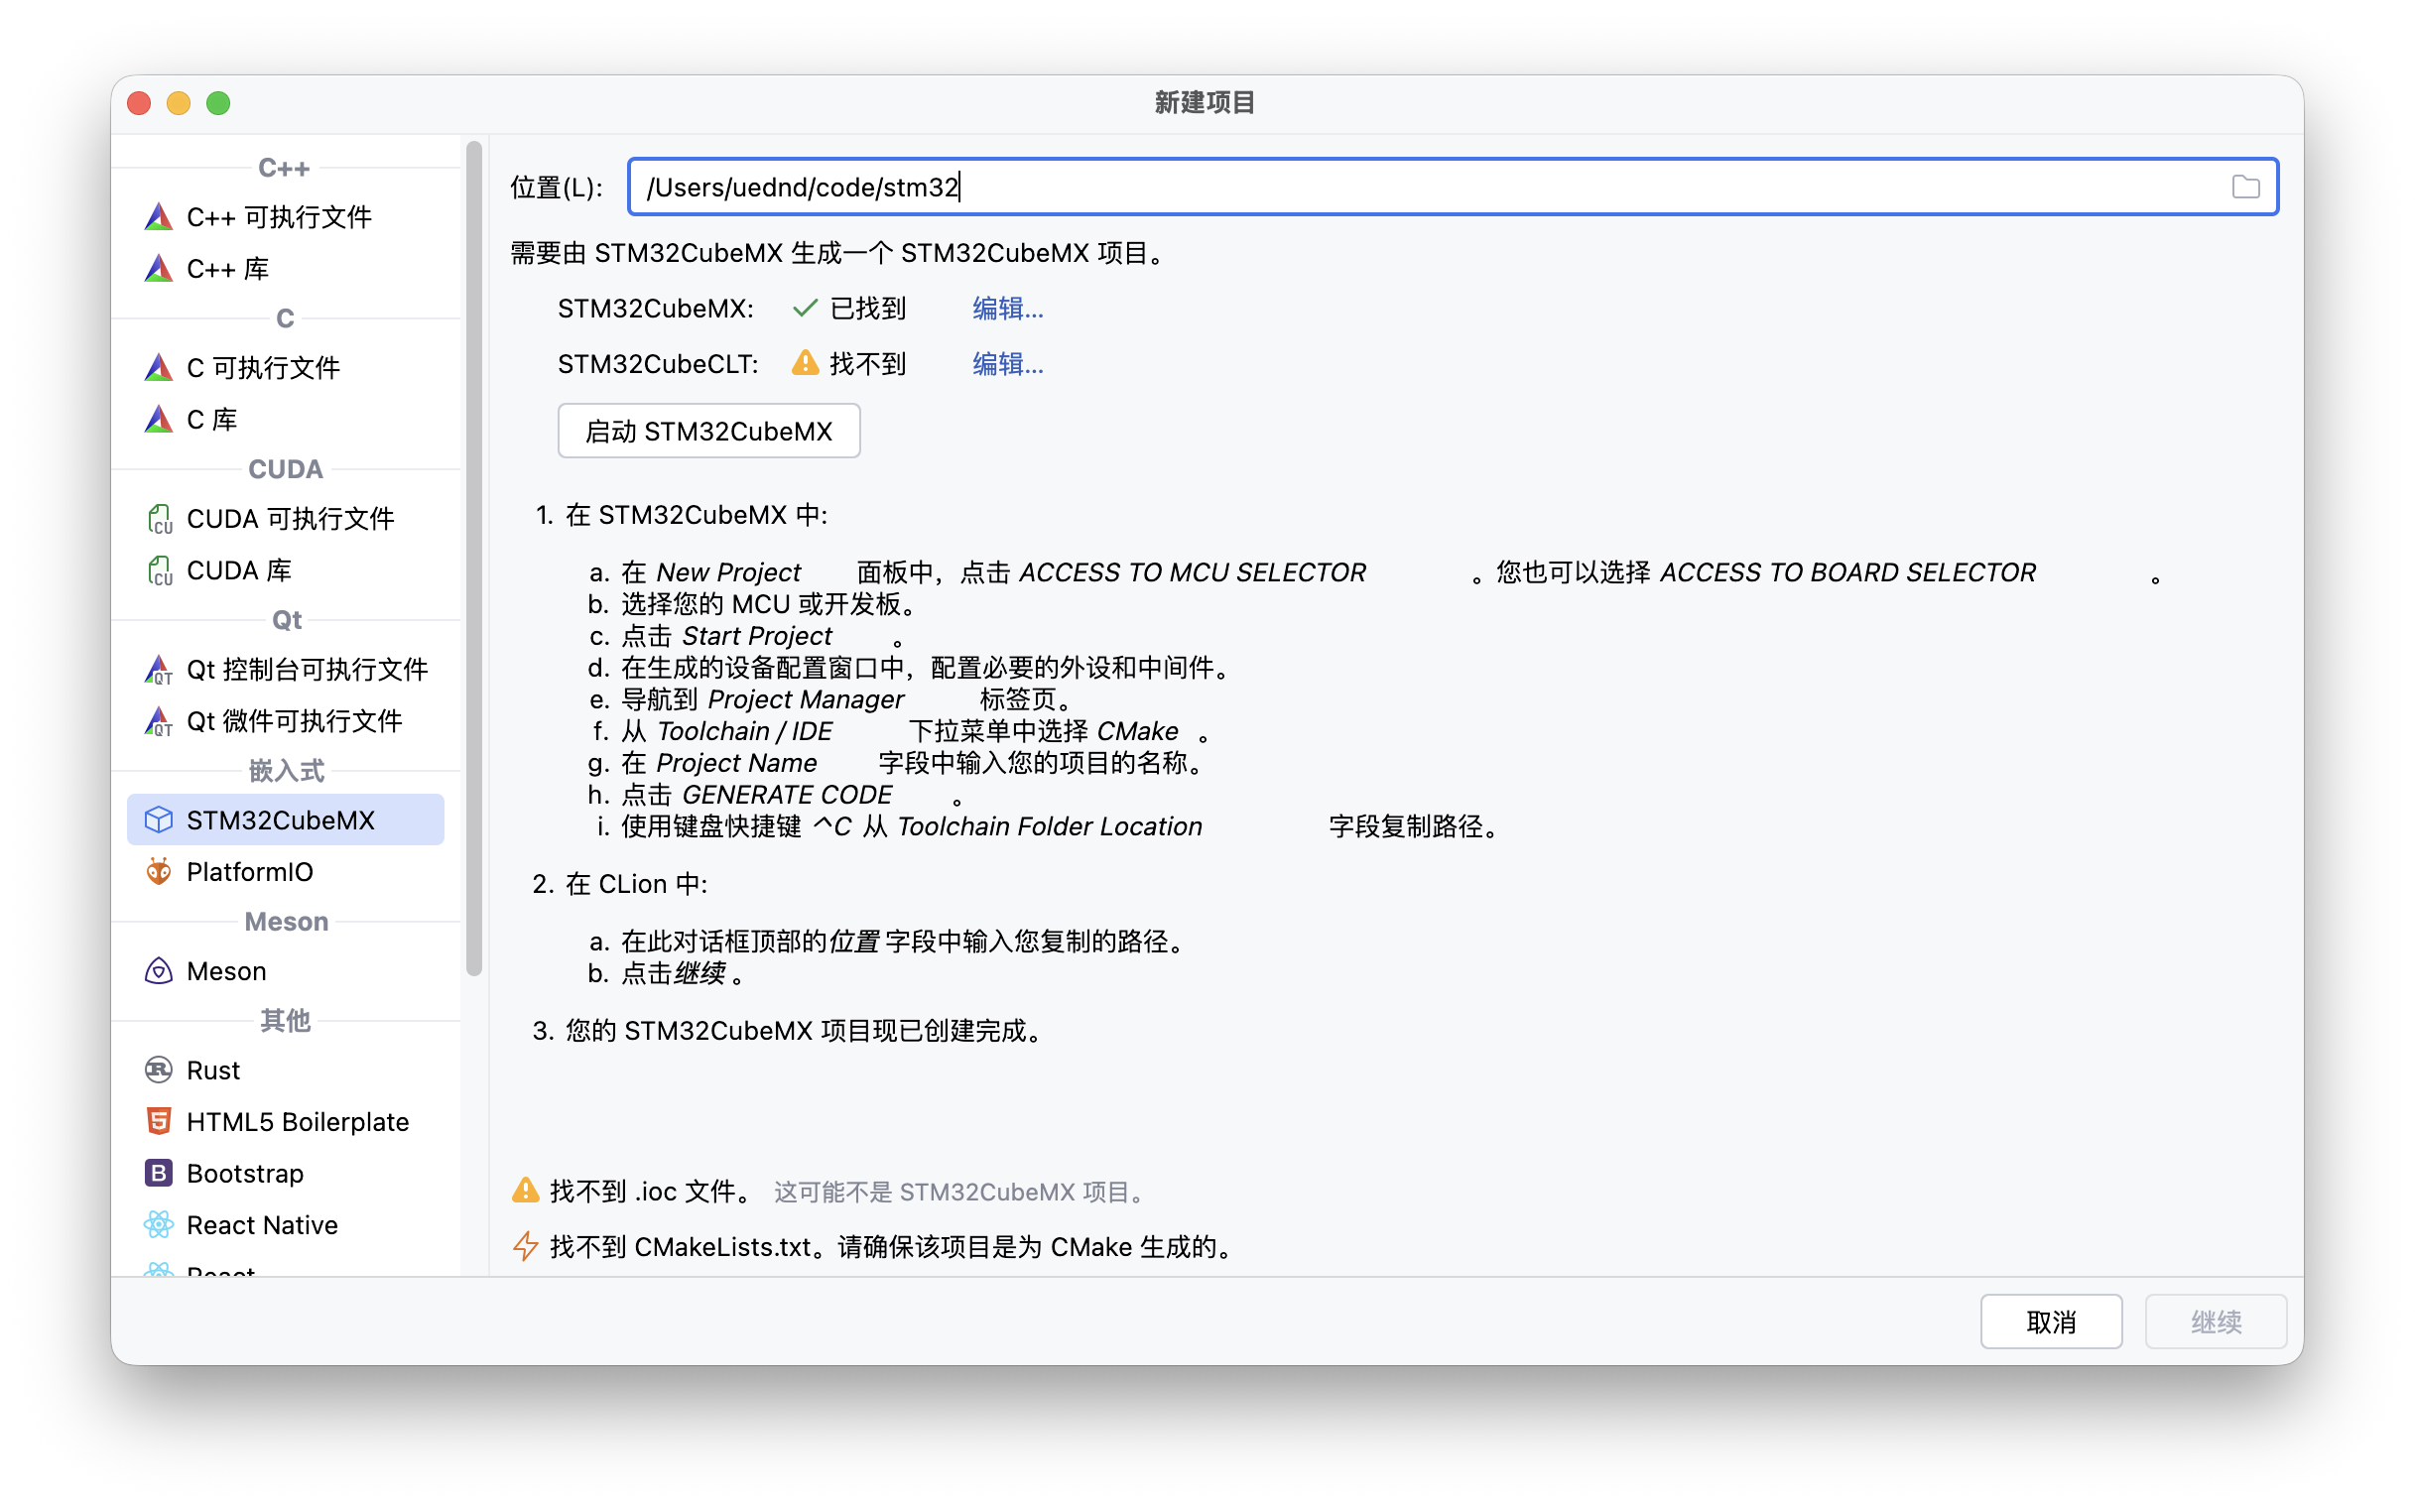Screen dimensions: 2415x1512
Task: Click the C++ executable CMake icon
Action: click(x=159, y=217)
